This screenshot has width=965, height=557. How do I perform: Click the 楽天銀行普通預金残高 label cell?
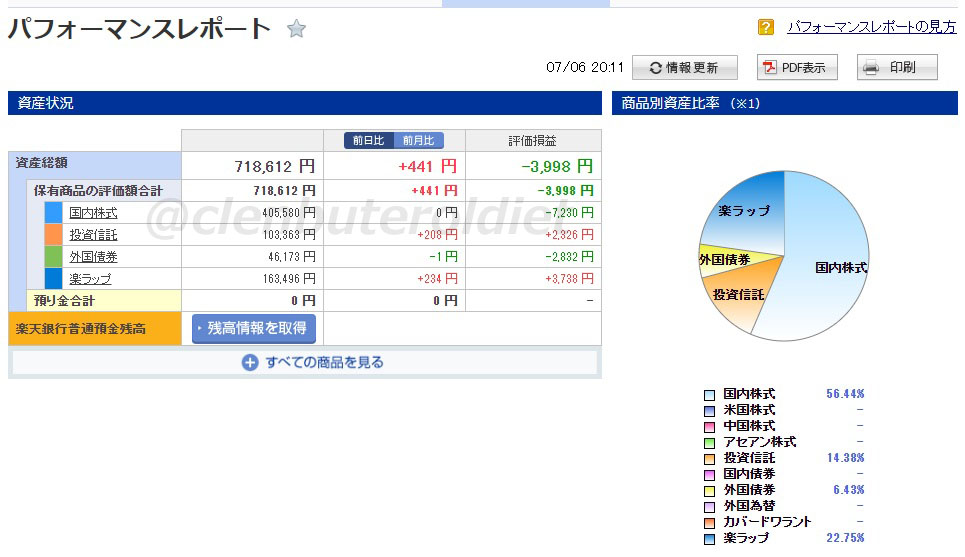[x=95, y=329]
